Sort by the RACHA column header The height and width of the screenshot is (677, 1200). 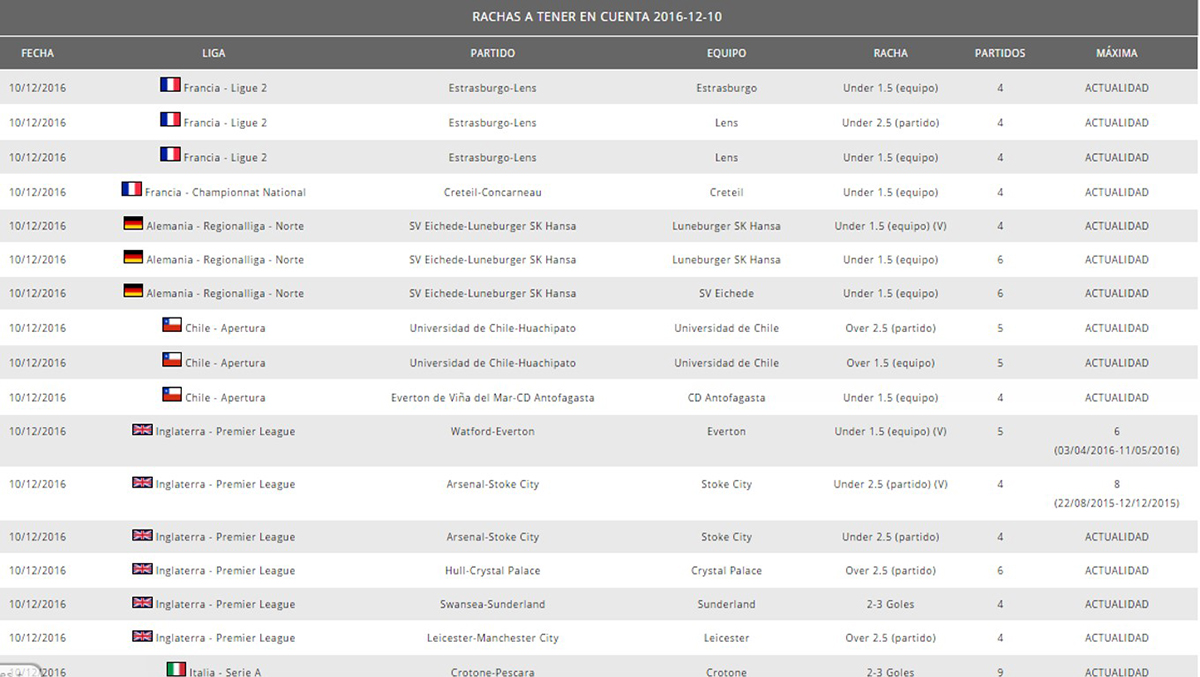pos(890,53)
